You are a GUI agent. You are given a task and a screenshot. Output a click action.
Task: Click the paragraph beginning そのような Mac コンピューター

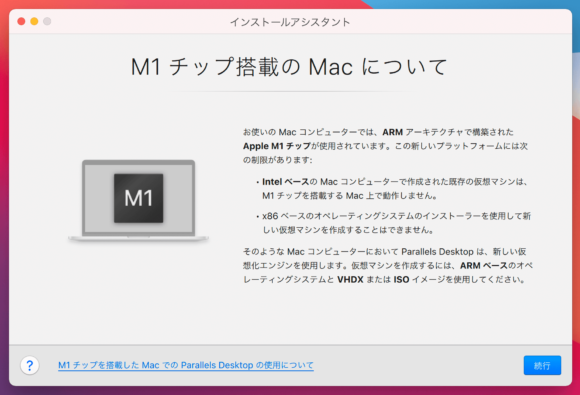(x=388, y=266)
